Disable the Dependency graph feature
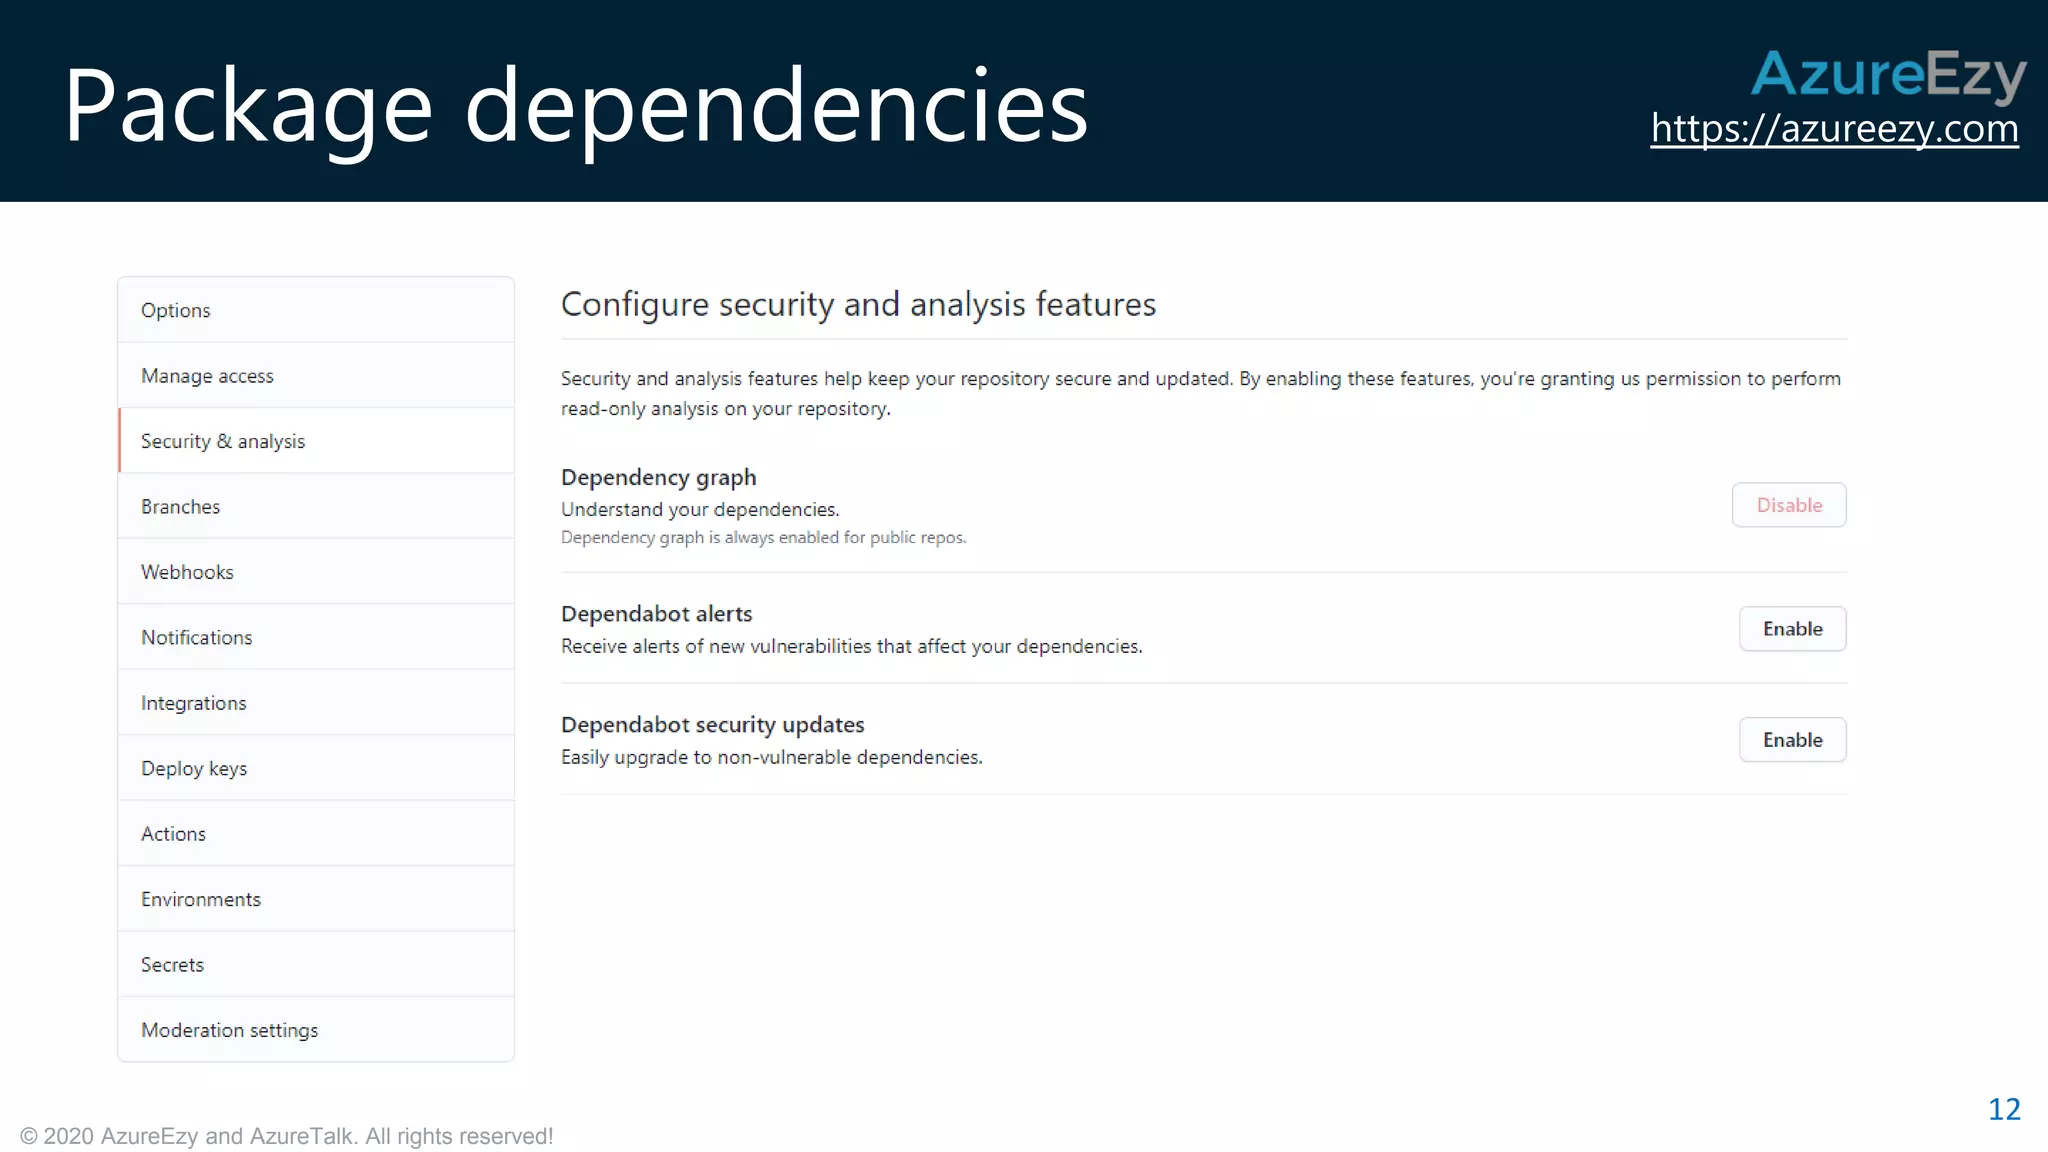This screenshot has height=1152, width=2048. (x=1789, y=505)
